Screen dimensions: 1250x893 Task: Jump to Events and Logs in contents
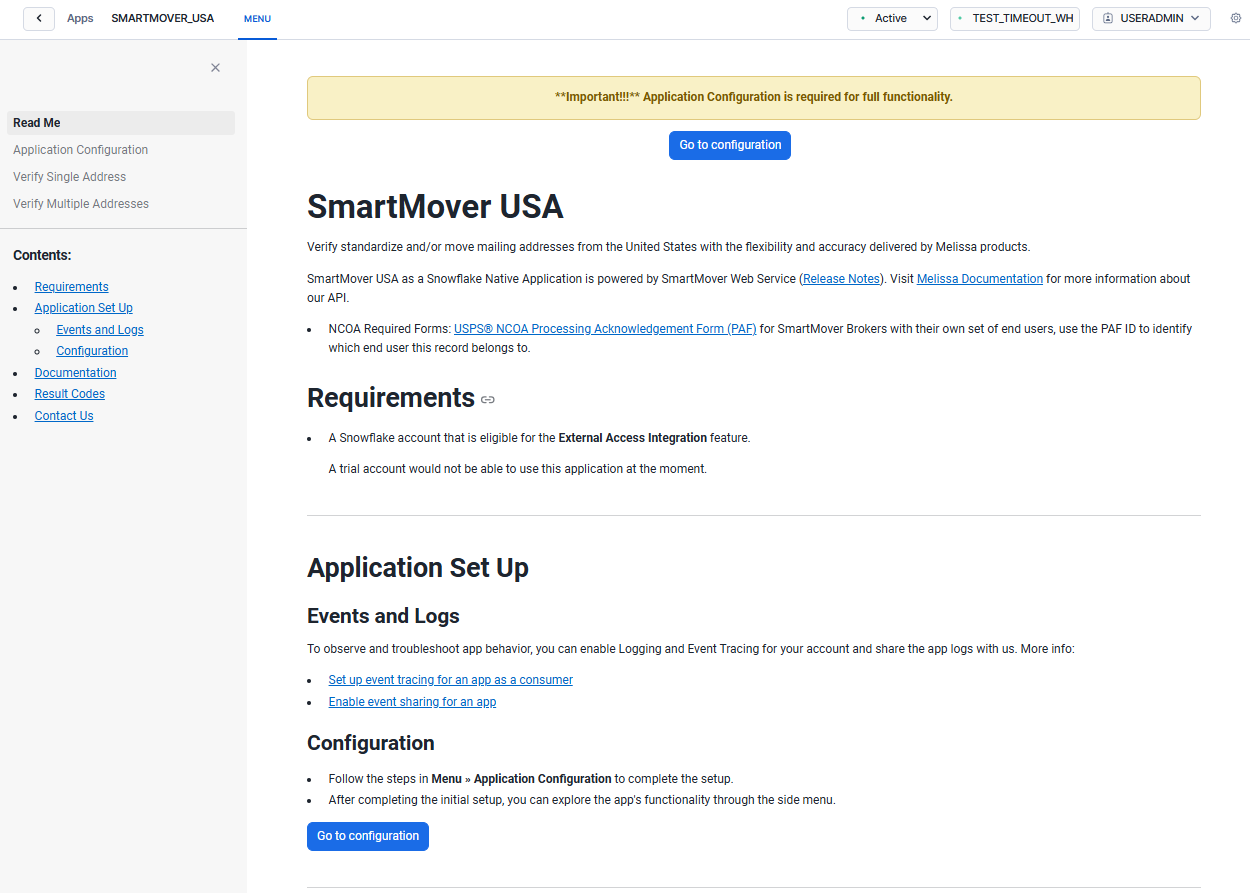[100, 330]
